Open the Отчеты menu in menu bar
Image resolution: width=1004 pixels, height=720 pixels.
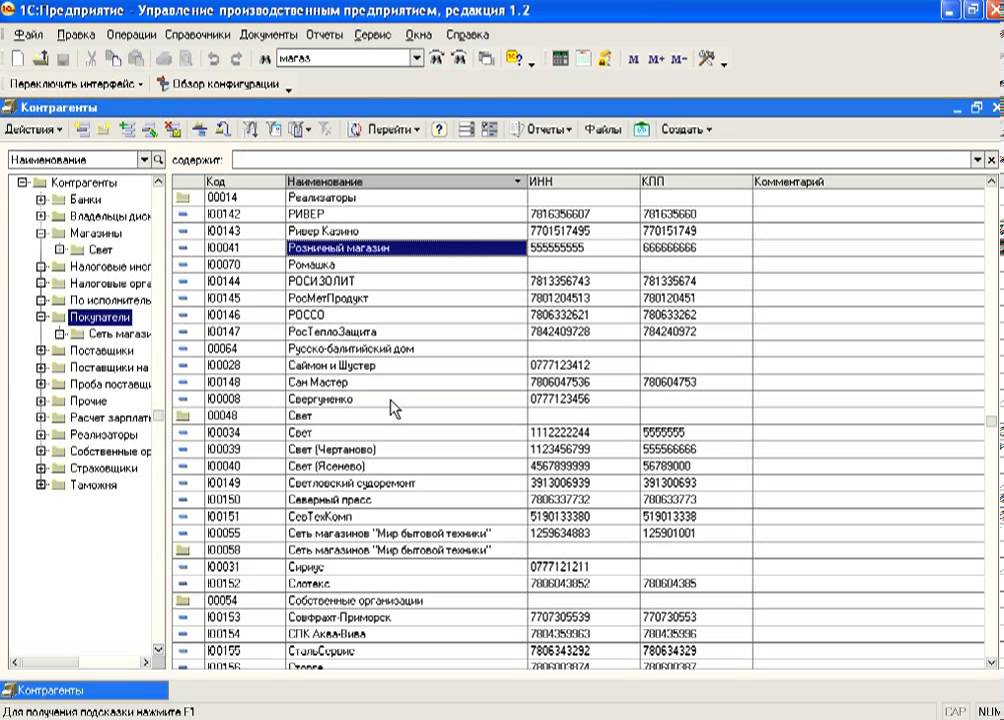point(324,35)
